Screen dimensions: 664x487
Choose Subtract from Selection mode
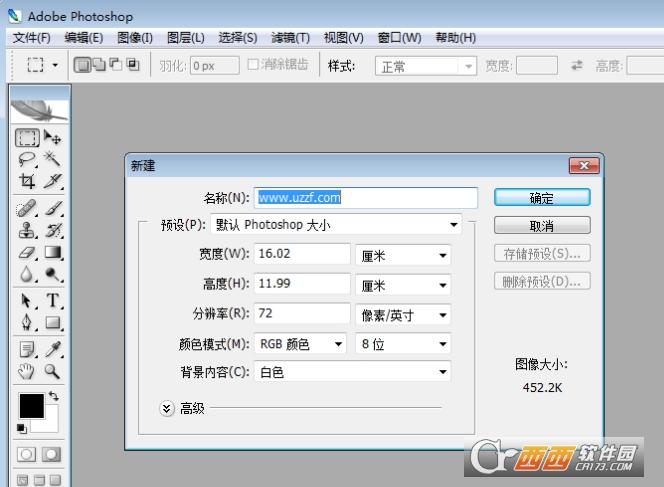[116, 65]
